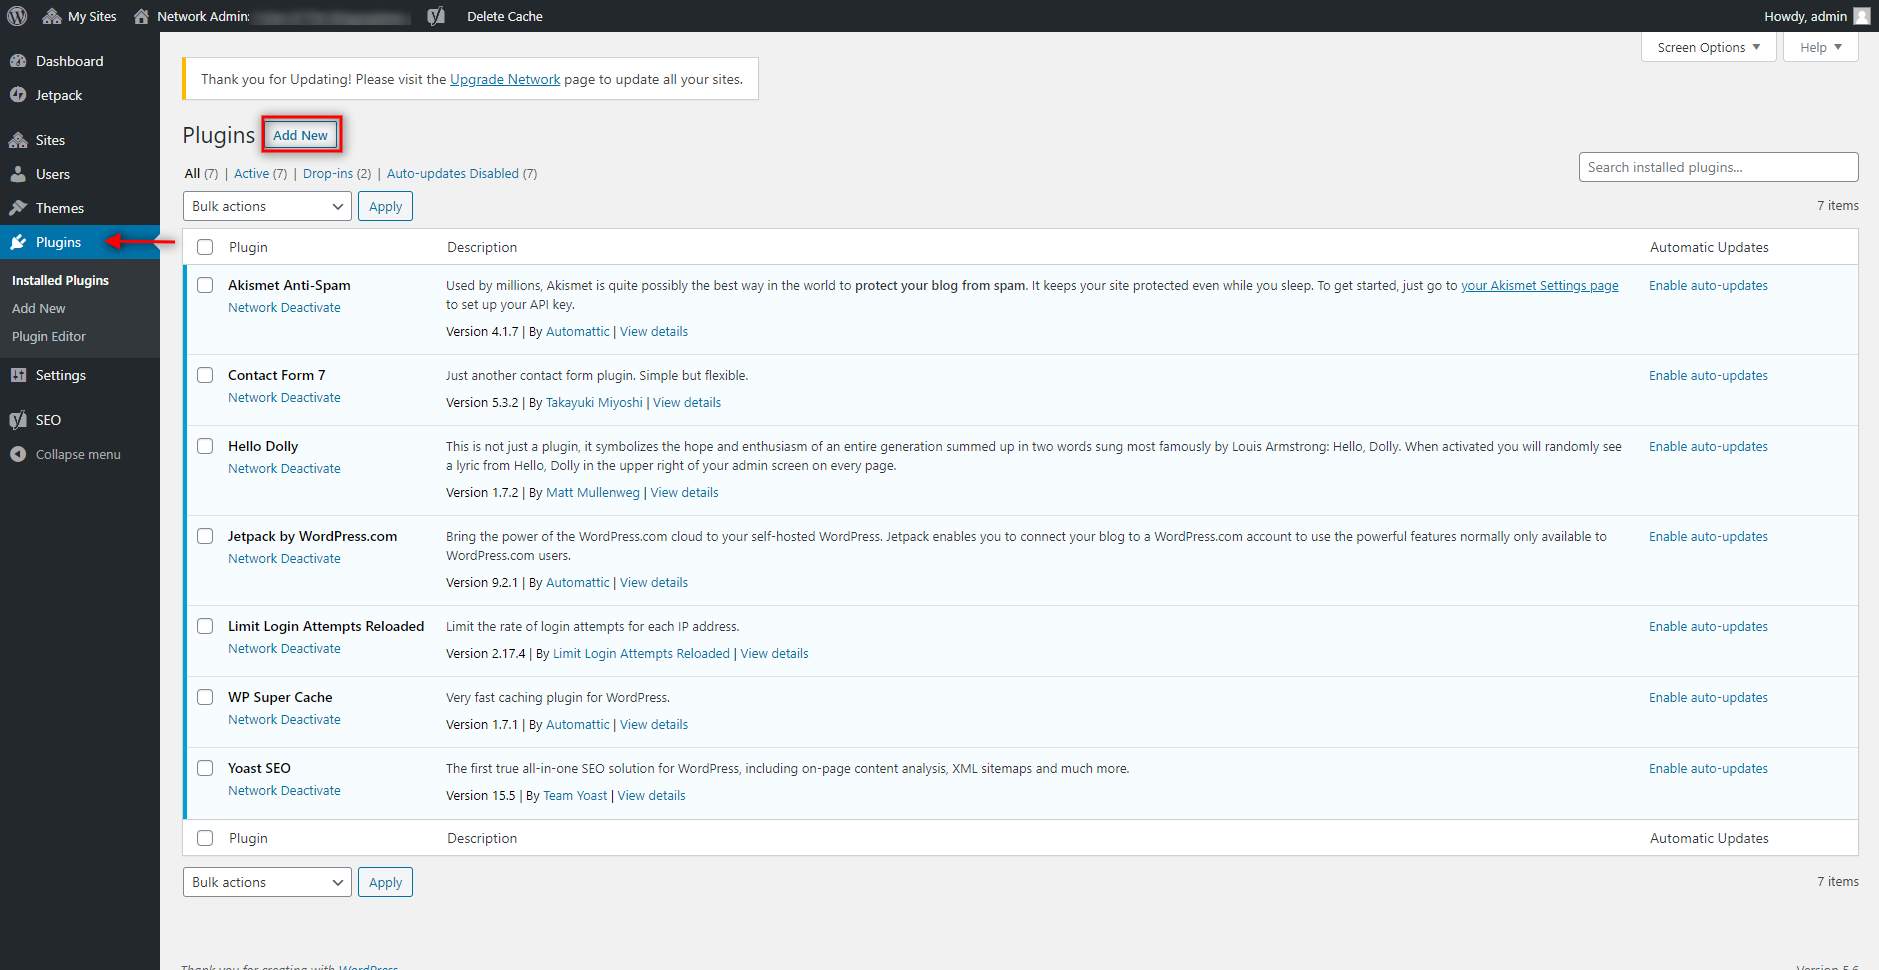Select the All (7) filter
The height and width of the screenshot is (970, 1879).
(x=201, y=173)
